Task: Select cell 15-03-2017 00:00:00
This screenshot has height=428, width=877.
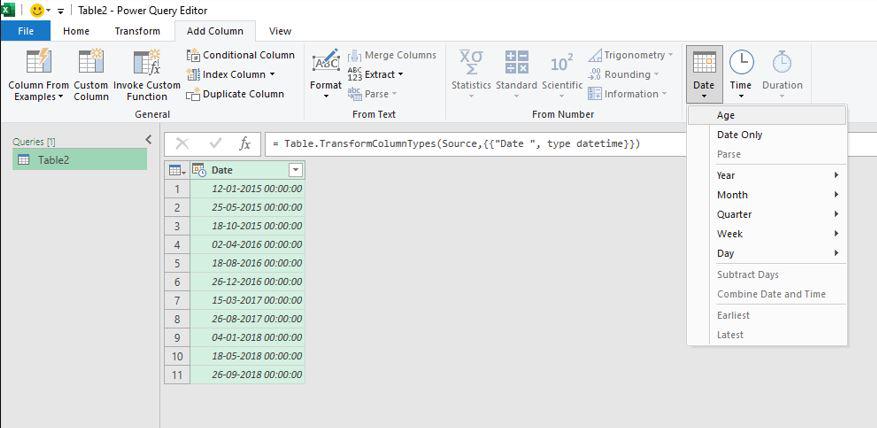Action: (x=247, y=300)
